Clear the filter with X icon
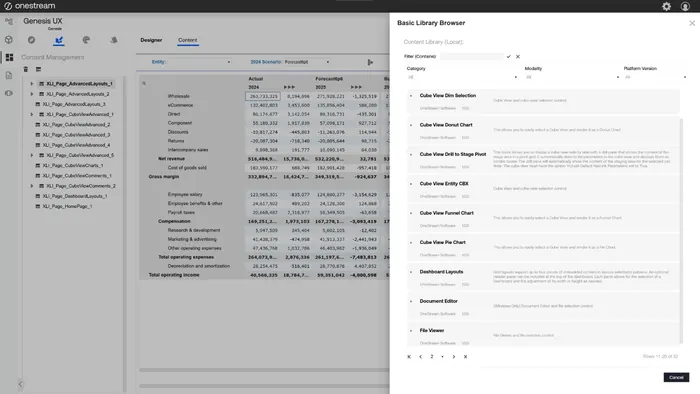 [518, 57]
